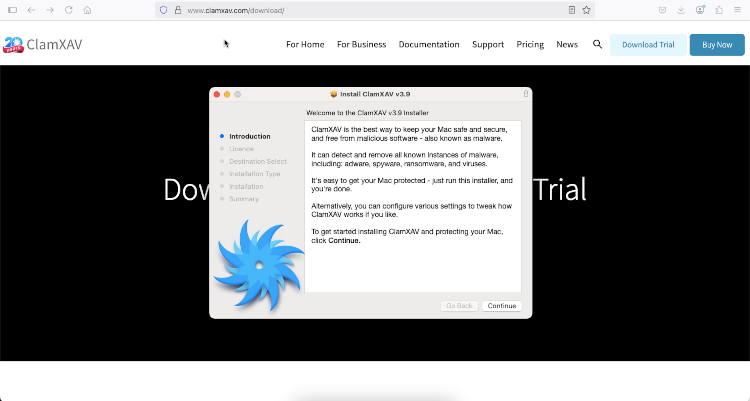Bookmark this page with the star
Viewport: 750px width, 401px height.
586,10
